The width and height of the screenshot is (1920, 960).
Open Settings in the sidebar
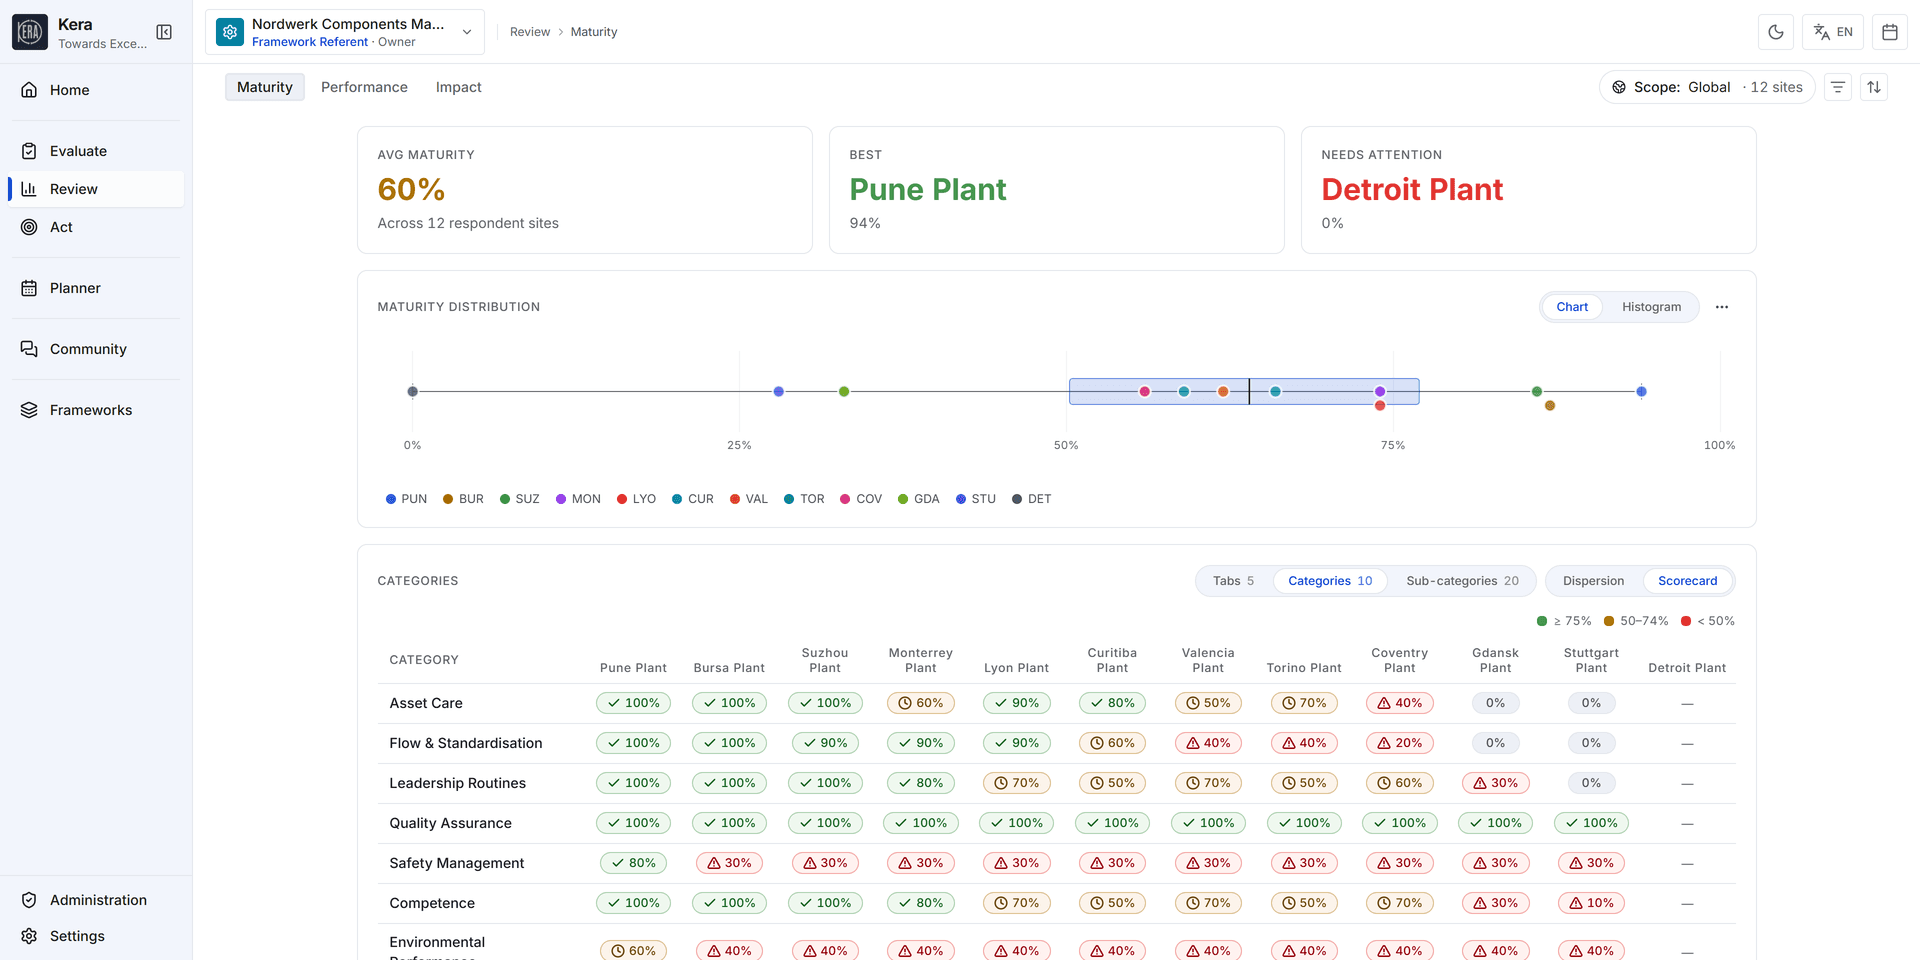pyautogui.click(x=97, y=936)
